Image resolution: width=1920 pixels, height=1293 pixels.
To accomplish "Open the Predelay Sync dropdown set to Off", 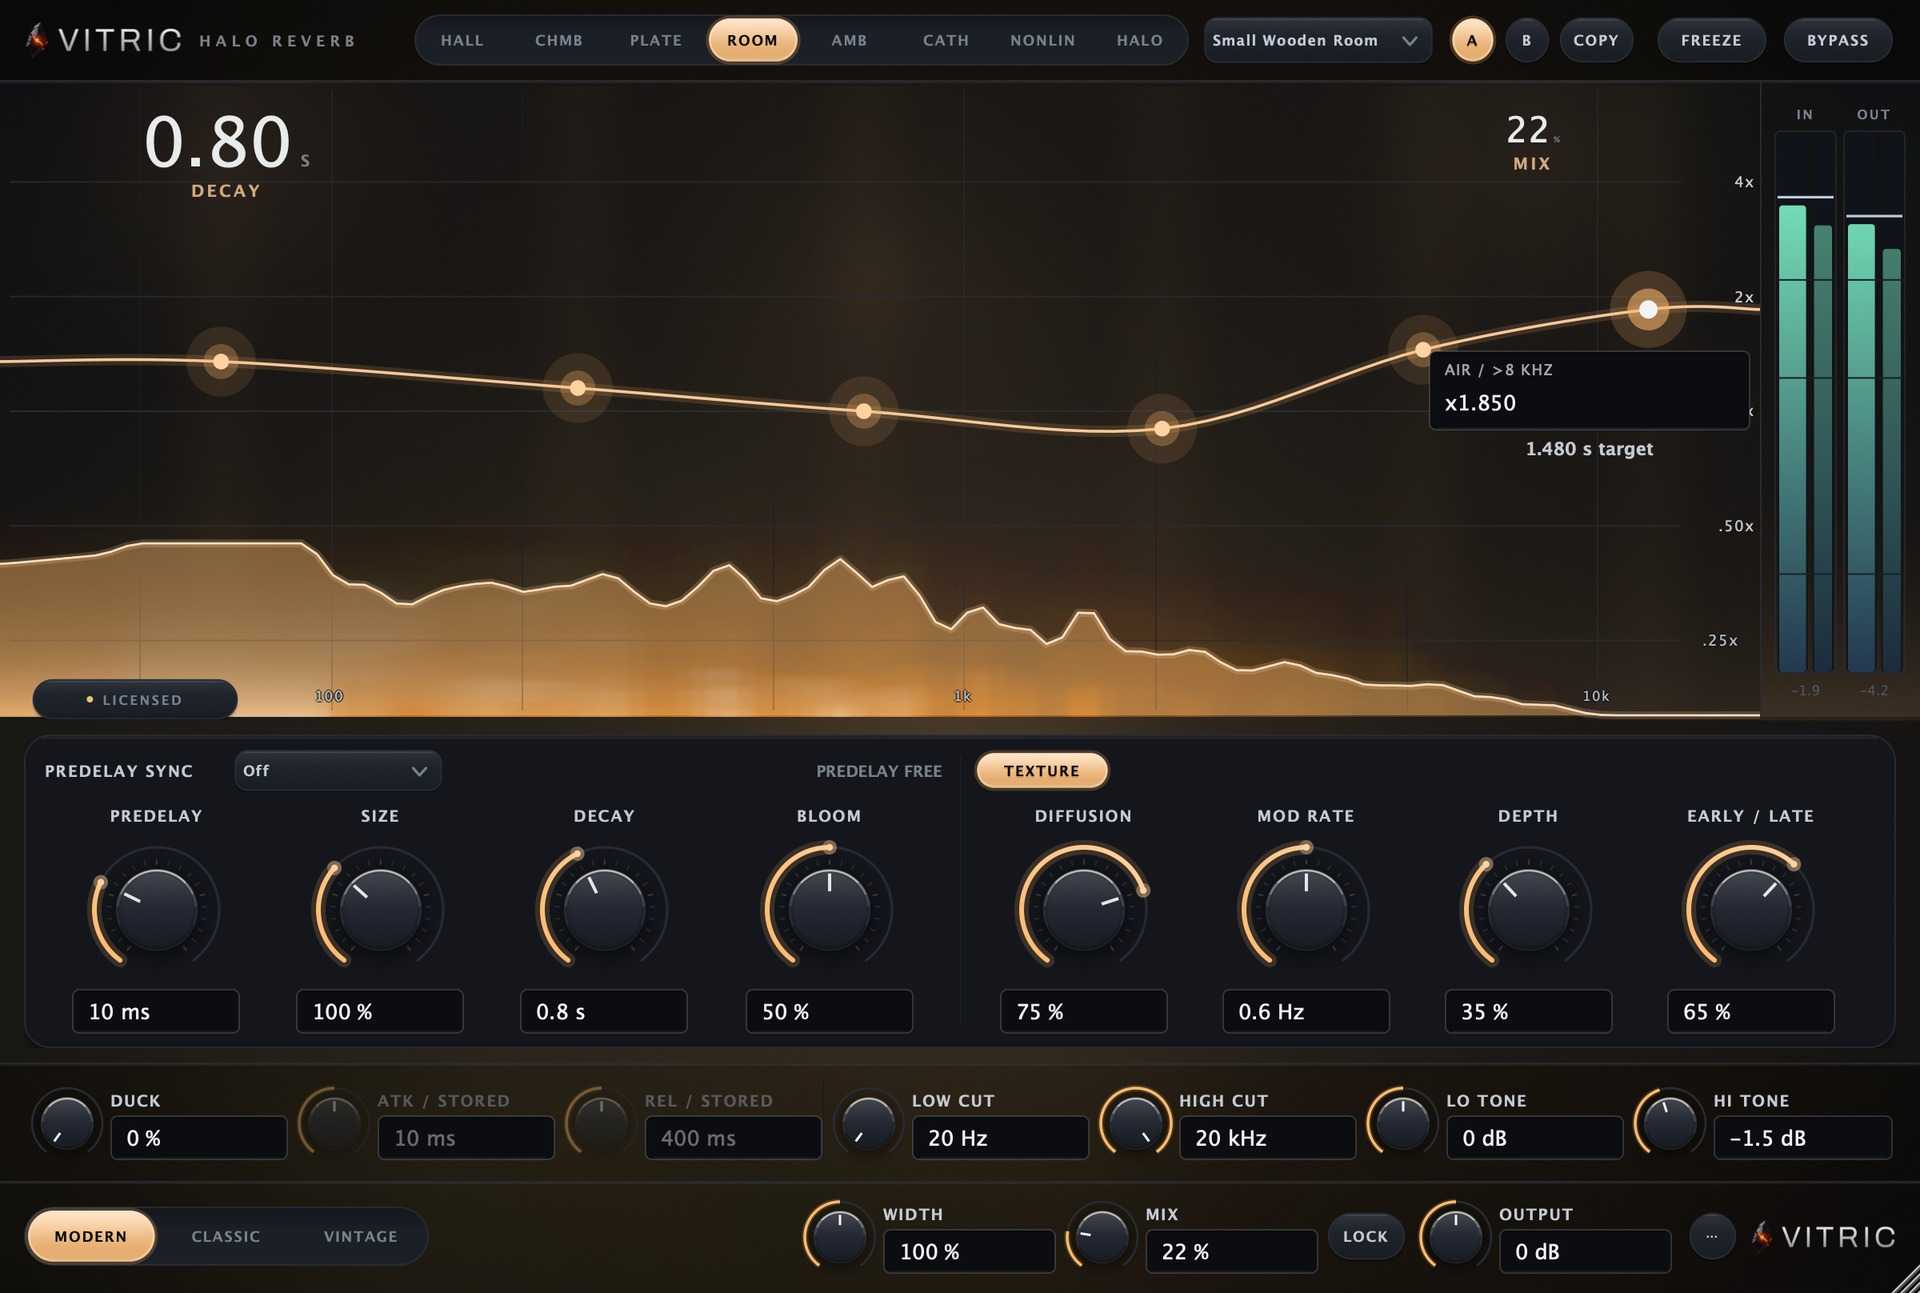I will tap(338, 771).
